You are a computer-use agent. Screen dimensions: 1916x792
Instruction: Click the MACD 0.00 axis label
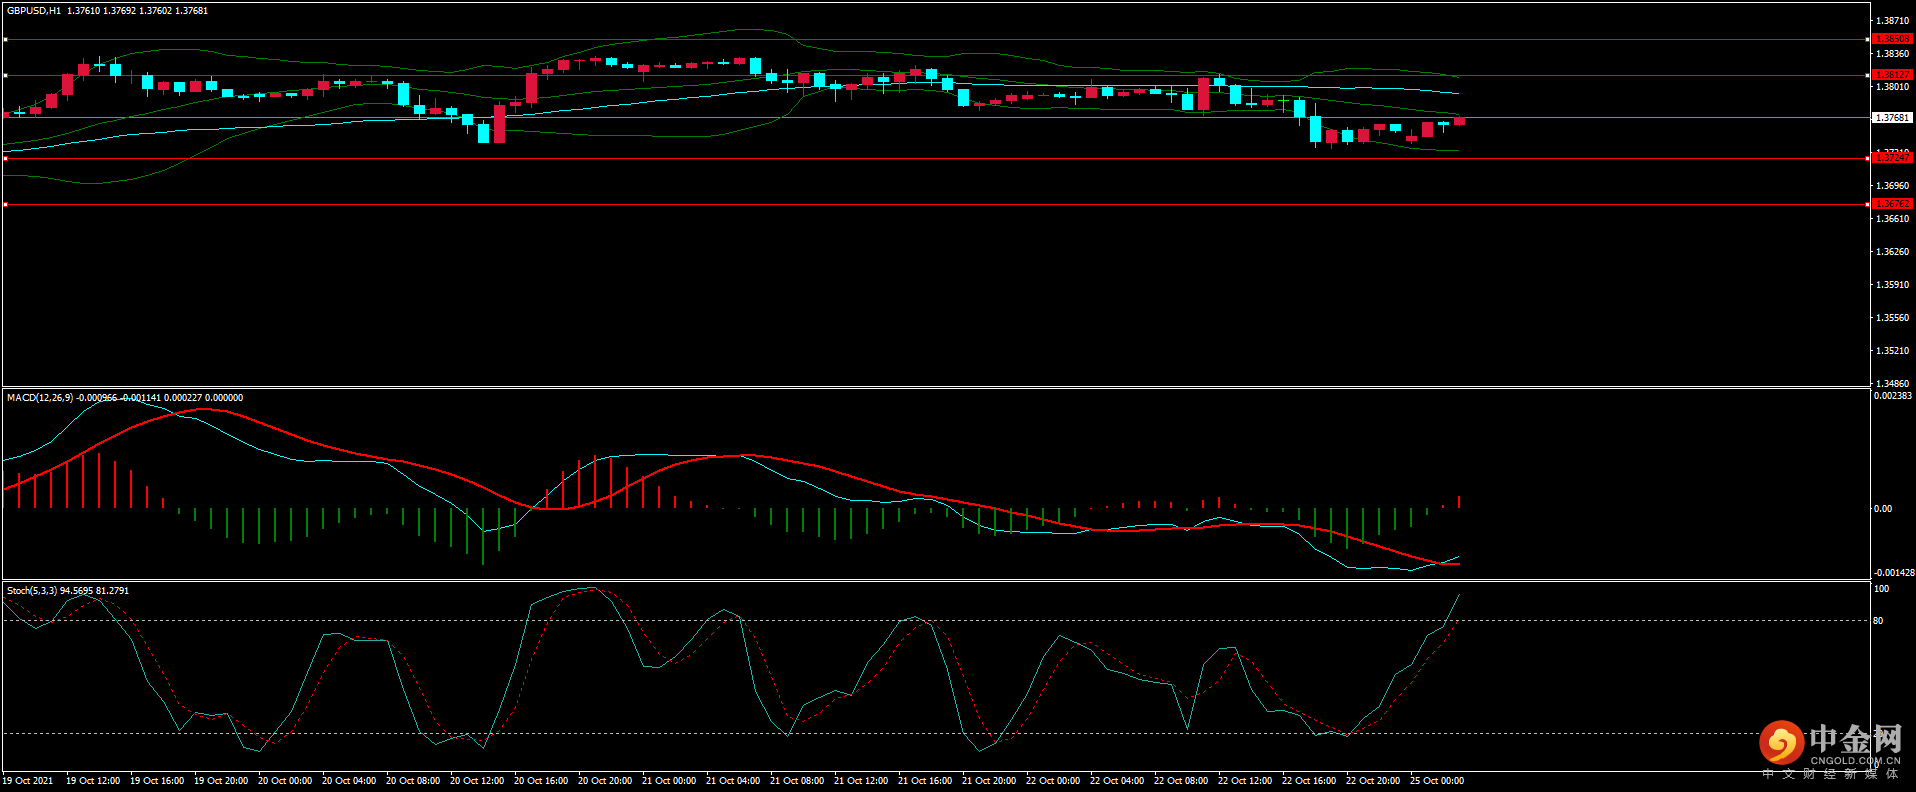click(1882, 509)
